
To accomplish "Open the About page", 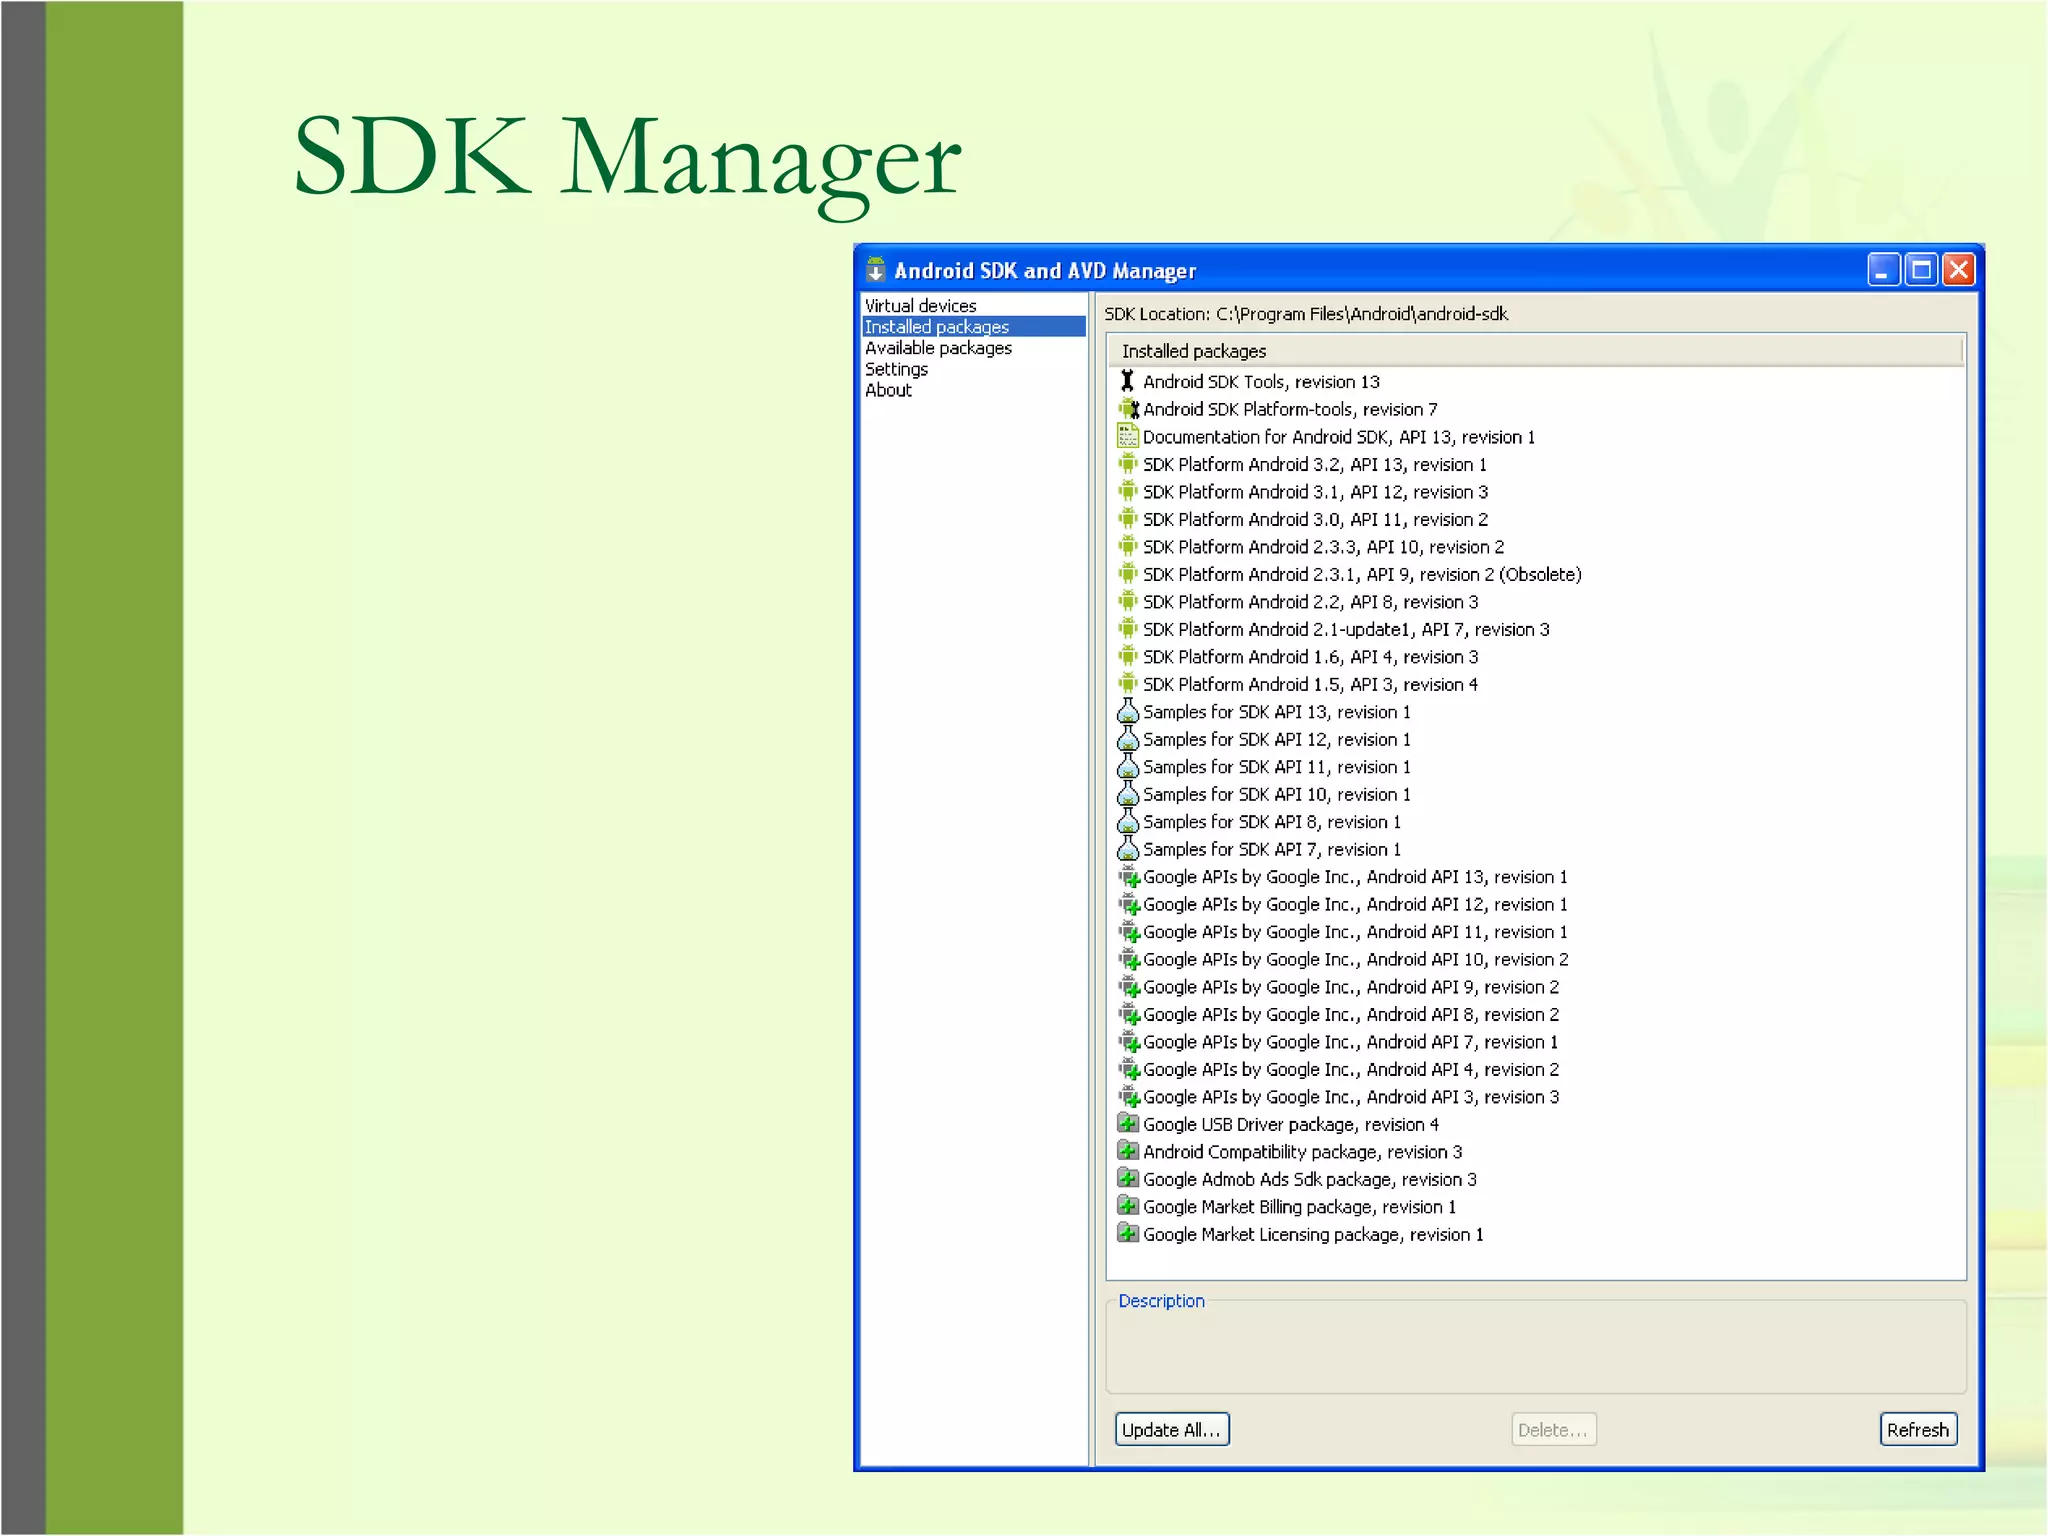I will 888,390.
